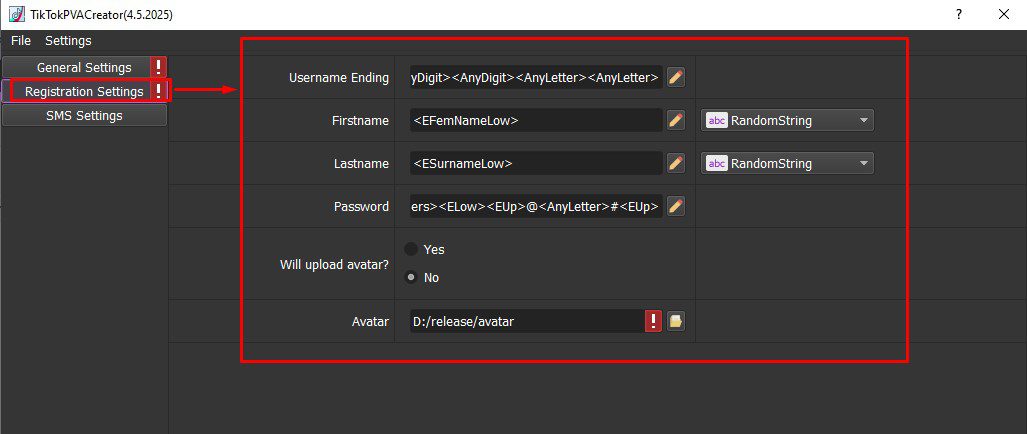The width and height of the screenshot is (1027, 434).
Task: Switch to SMS Settings tab
Action: click(x=84, y=116)
